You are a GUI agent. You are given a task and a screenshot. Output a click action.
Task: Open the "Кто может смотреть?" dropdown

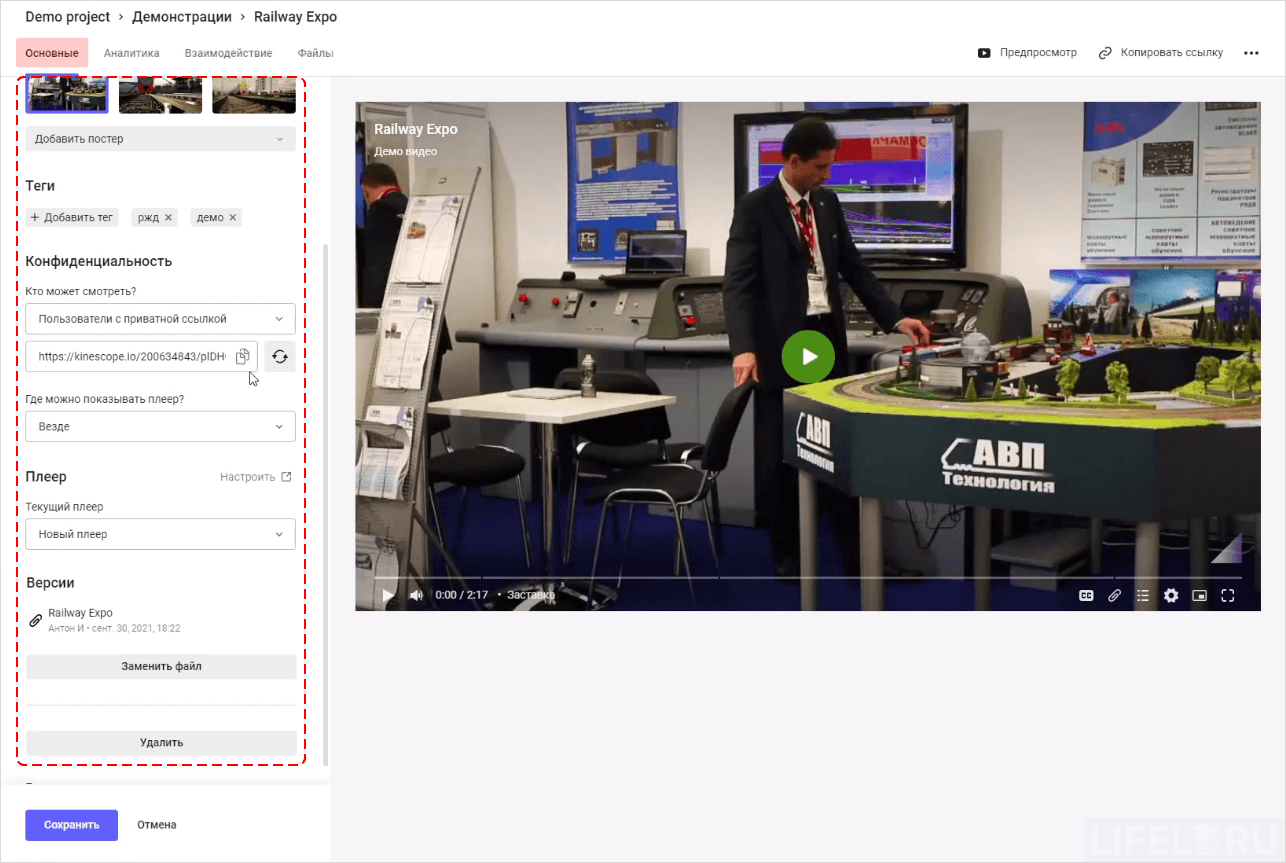(160, 319)
